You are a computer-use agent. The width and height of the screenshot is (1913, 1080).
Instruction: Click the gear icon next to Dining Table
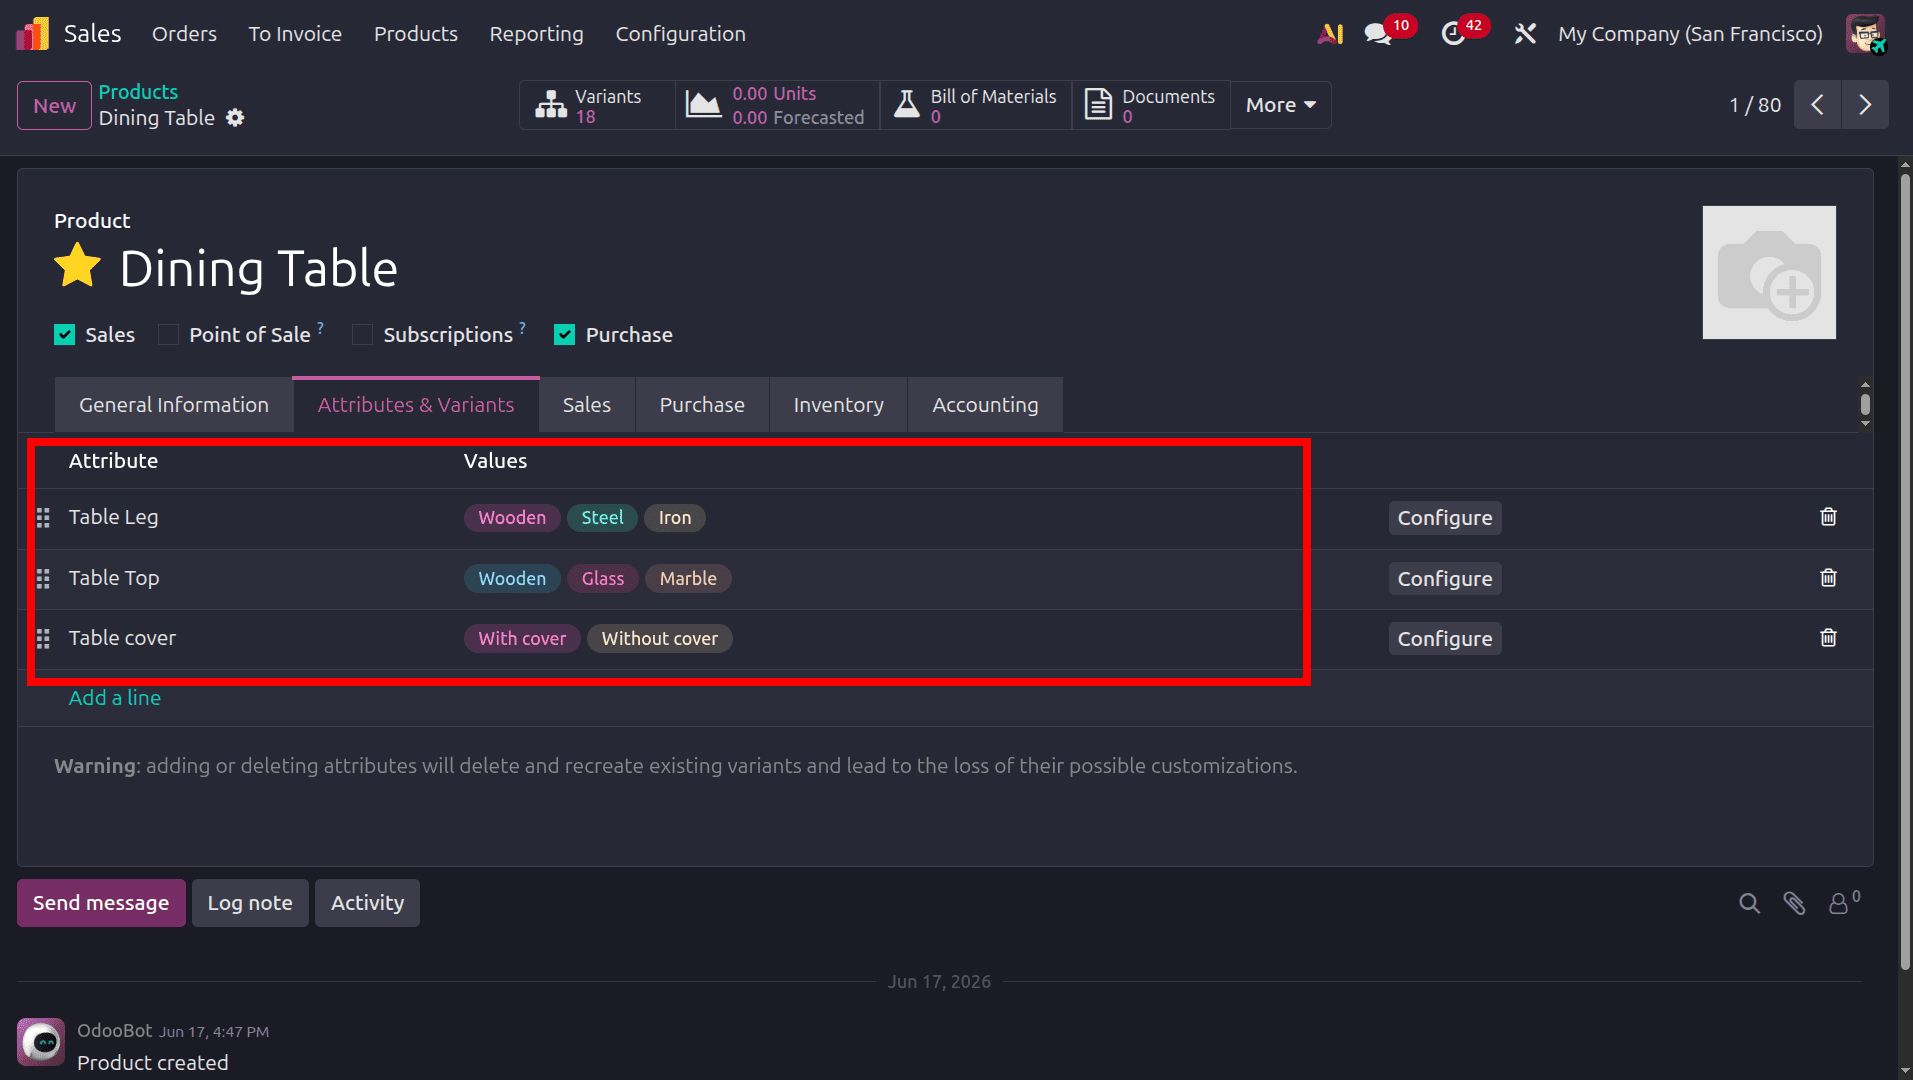tap(235, 118)
